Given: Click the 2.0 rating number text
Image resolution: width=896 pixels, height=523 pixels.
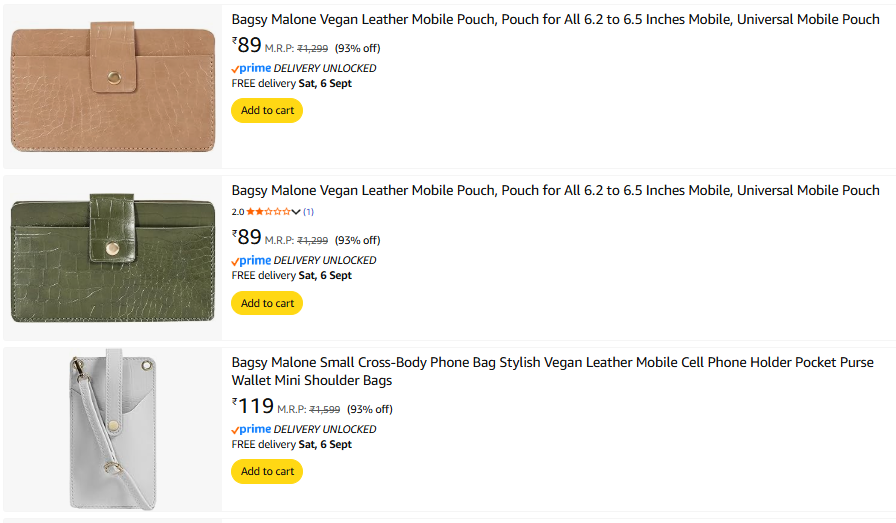Looking at the screenshot, I should pyautogui.click(x=238, y=211).
